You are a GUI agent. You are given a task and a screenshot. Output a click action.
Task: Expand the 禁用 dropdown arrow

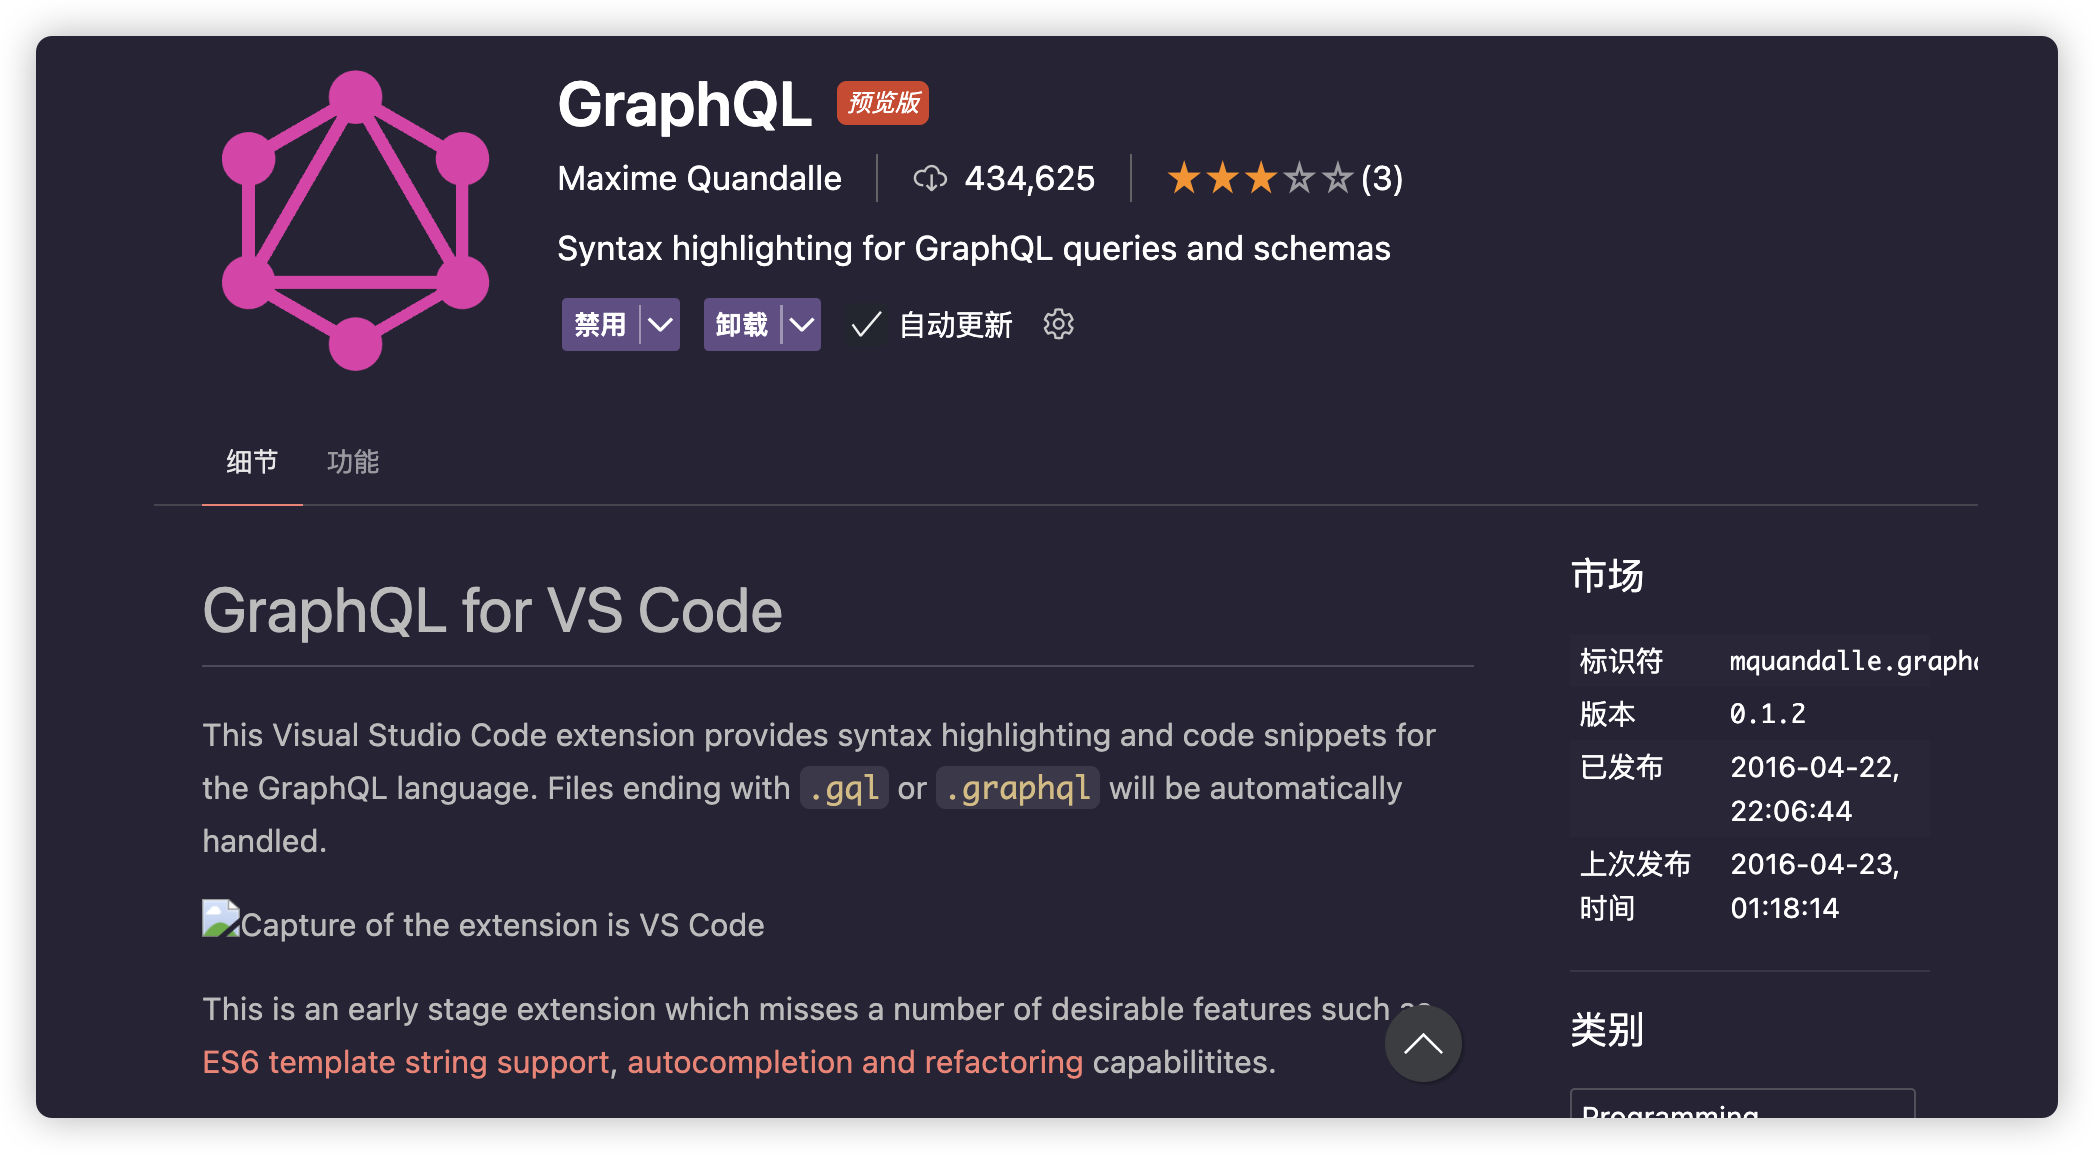[660, 325]
